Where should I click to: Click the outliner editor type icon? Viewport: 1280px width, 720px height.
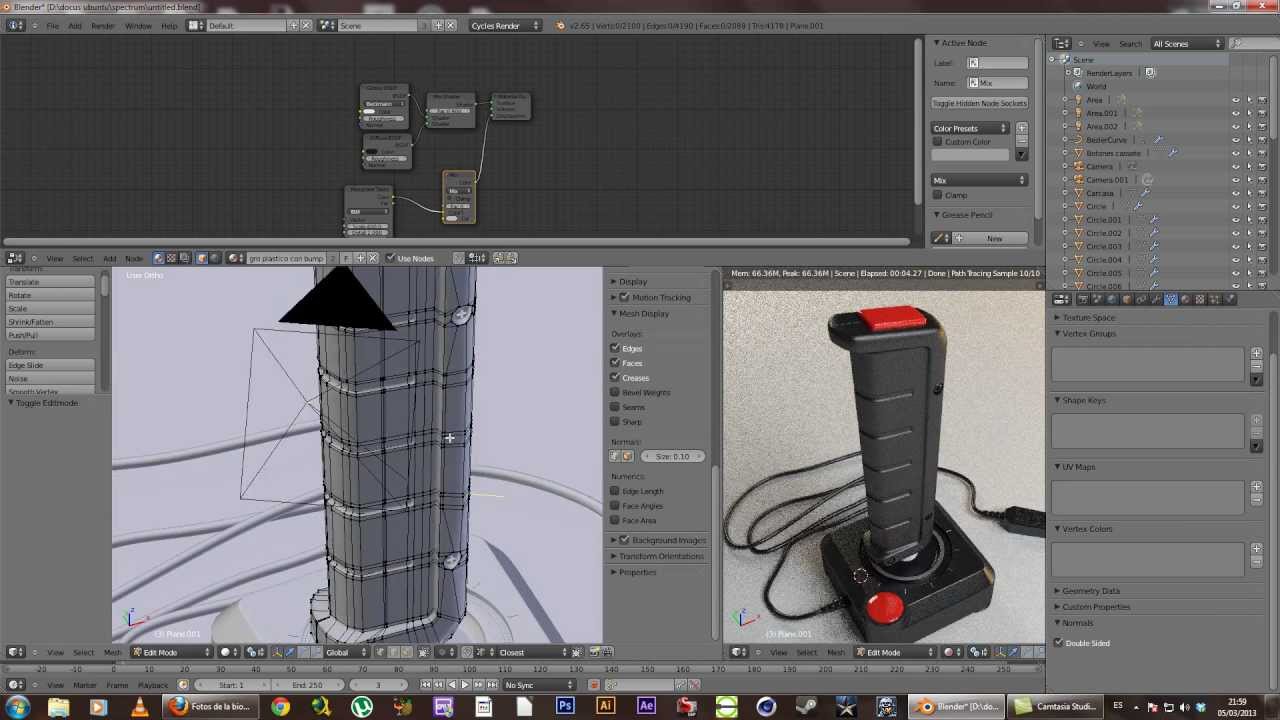tap(1062, 44)
